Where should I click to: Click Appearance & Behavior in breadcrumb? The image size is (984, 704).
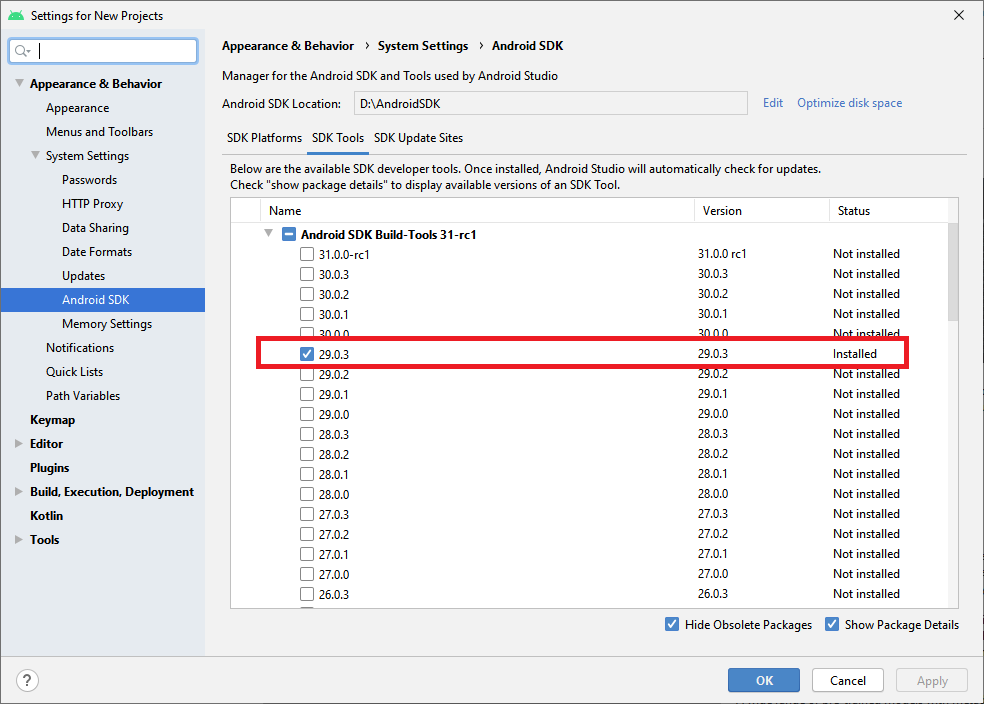tap(288, 46)
